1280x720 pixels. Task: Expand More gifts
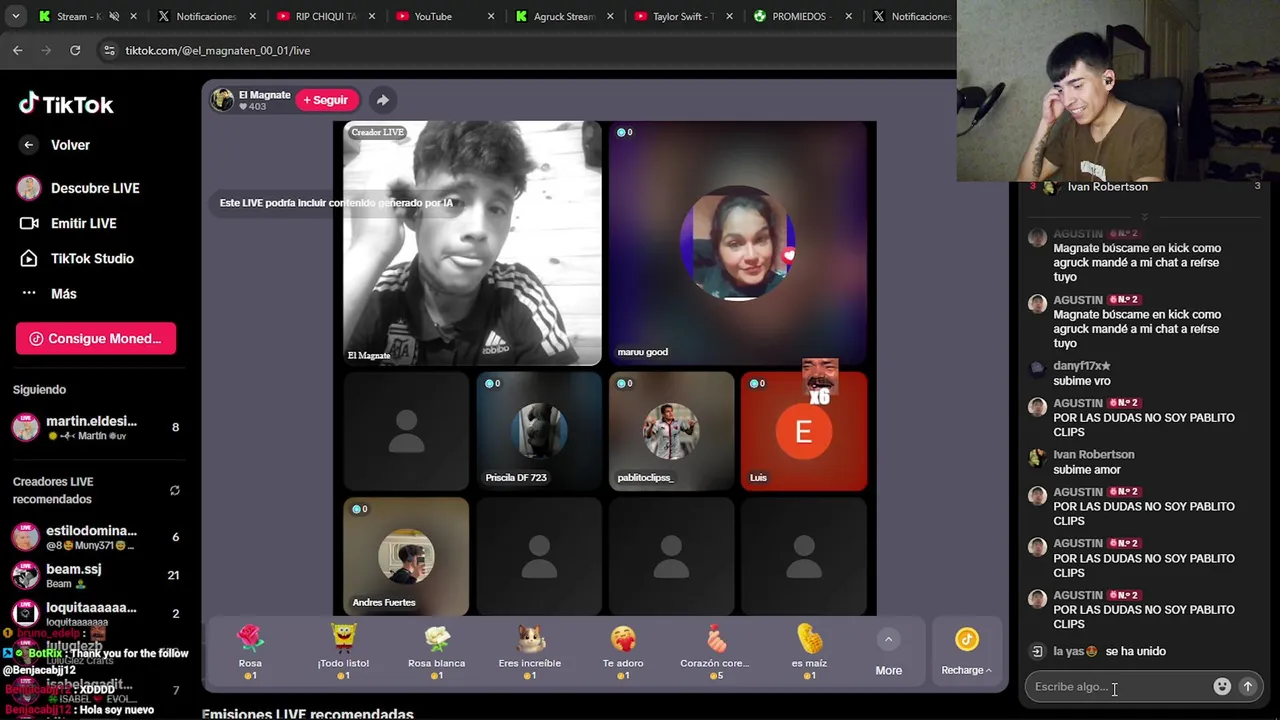[888, 652]
